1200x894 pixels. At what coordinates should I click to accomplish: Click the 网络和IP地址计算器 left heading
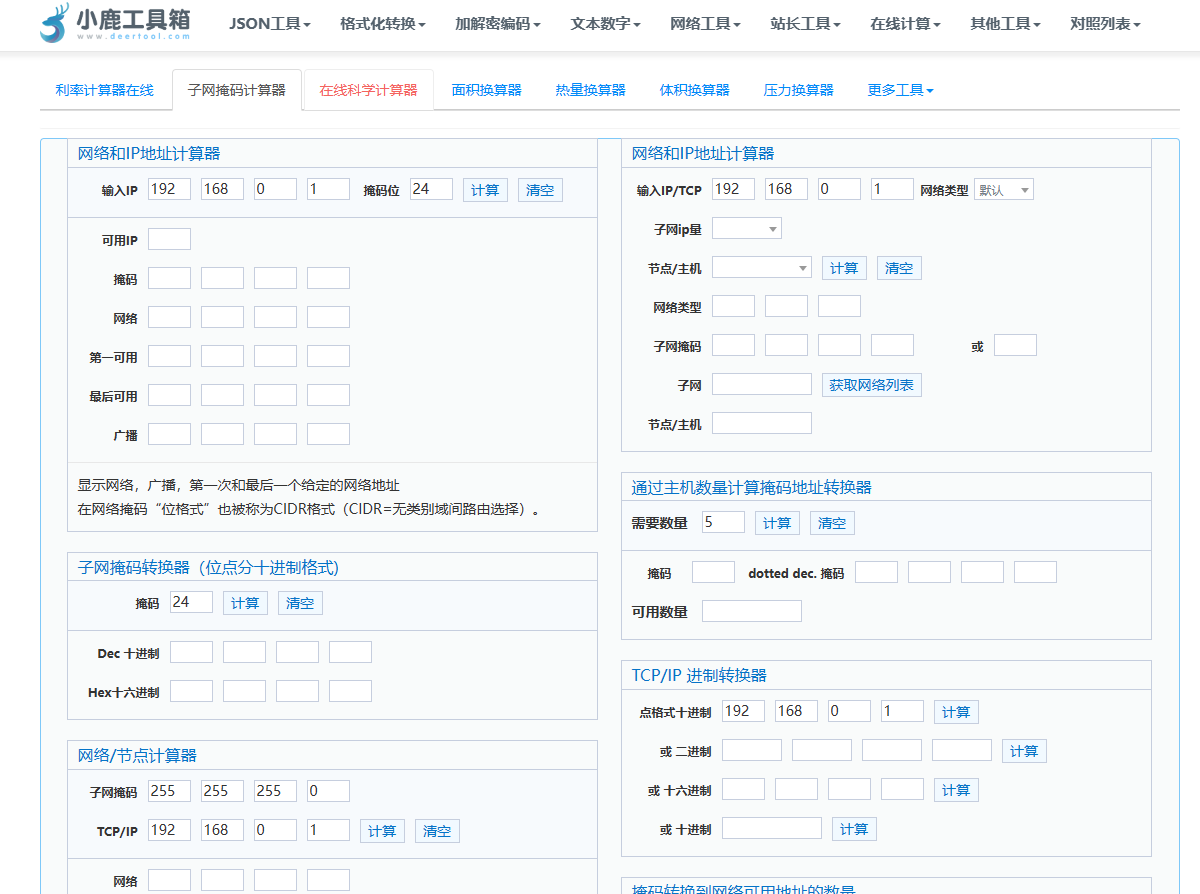149,153
